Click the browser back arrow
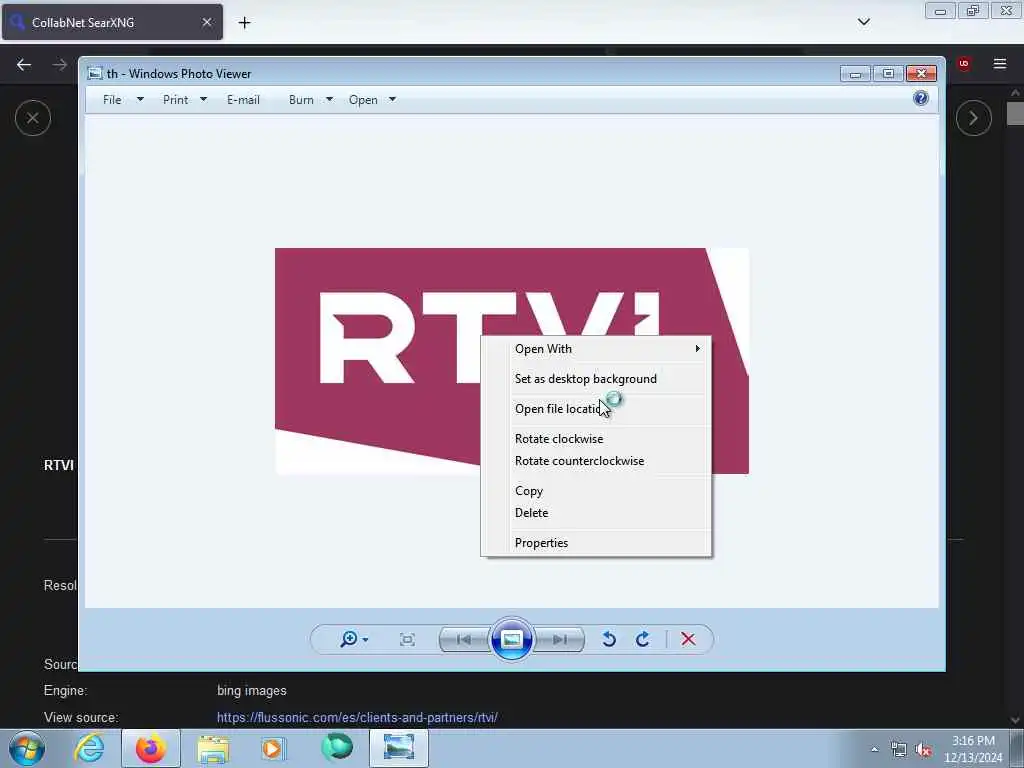Image resolution: width=1024 pixels, height=768 pixels. click(24, 65)
